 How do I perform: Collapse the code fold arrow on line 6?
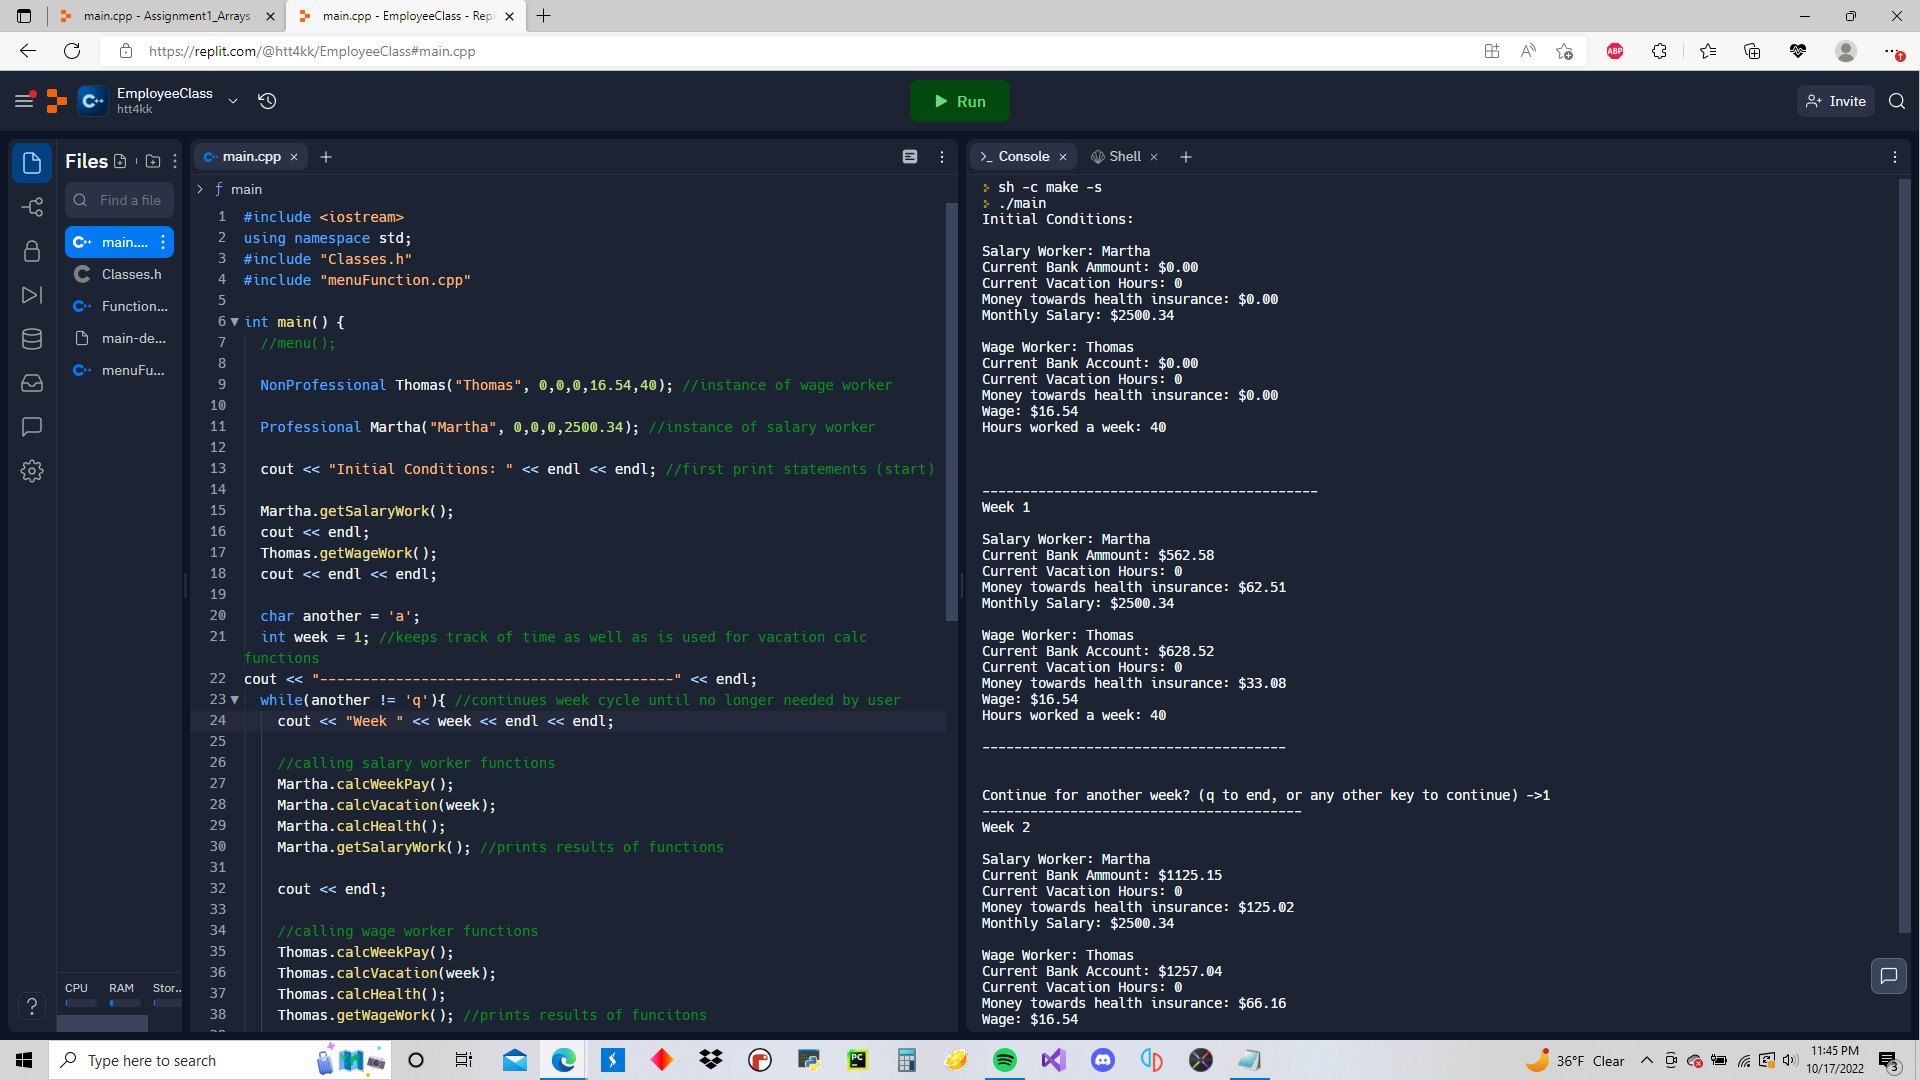(235, 322)
